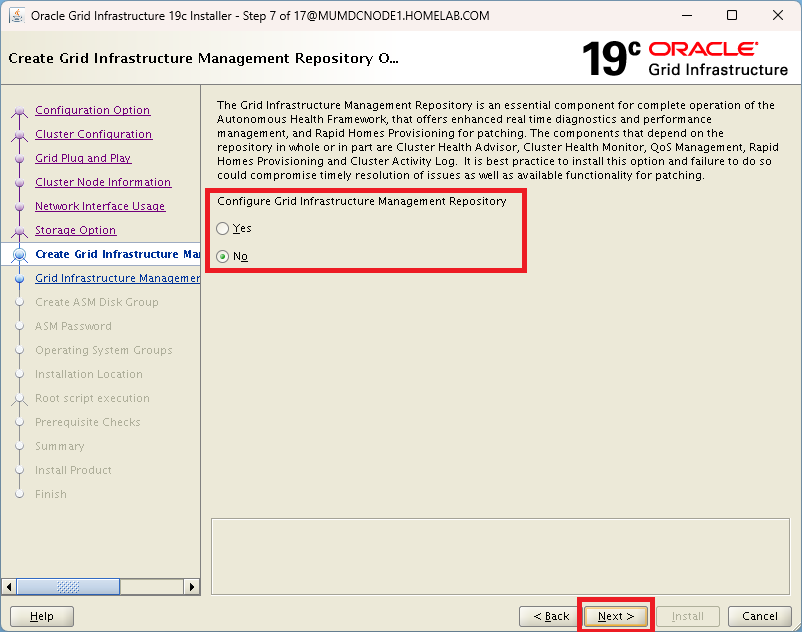This screenshot has width=802, height=632.
Task: Click the Next button
Action: pyautogui.click(x=616, y=616)
